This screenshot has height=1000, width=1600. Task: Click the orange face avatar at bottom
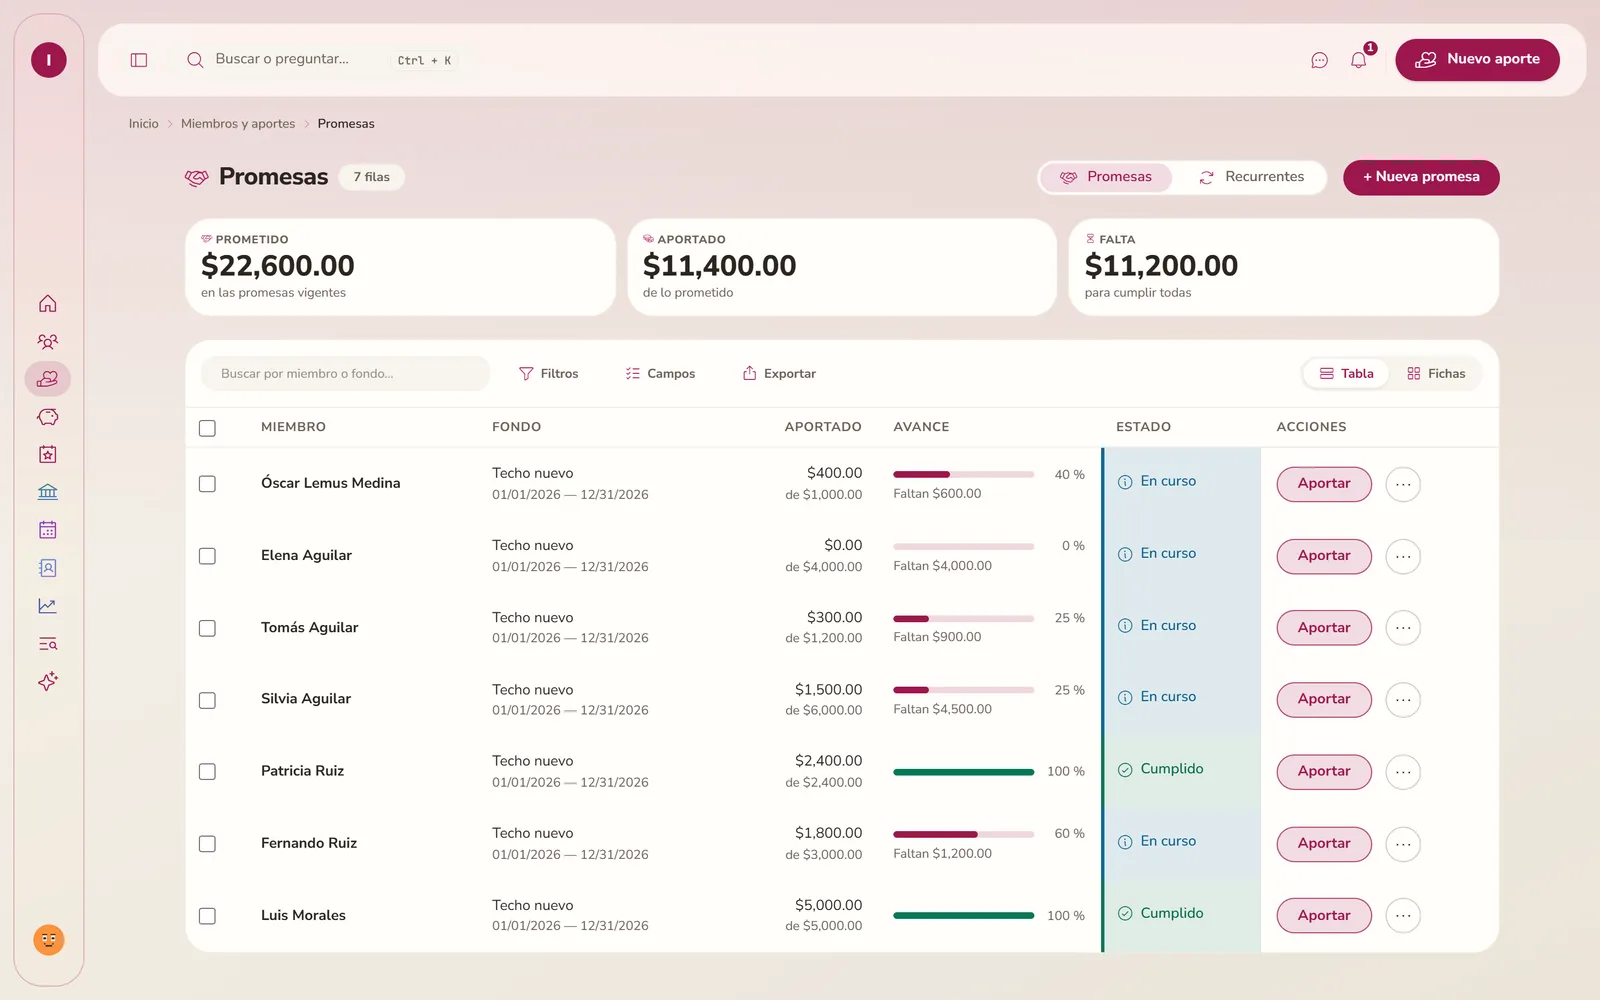pos(49,940)
